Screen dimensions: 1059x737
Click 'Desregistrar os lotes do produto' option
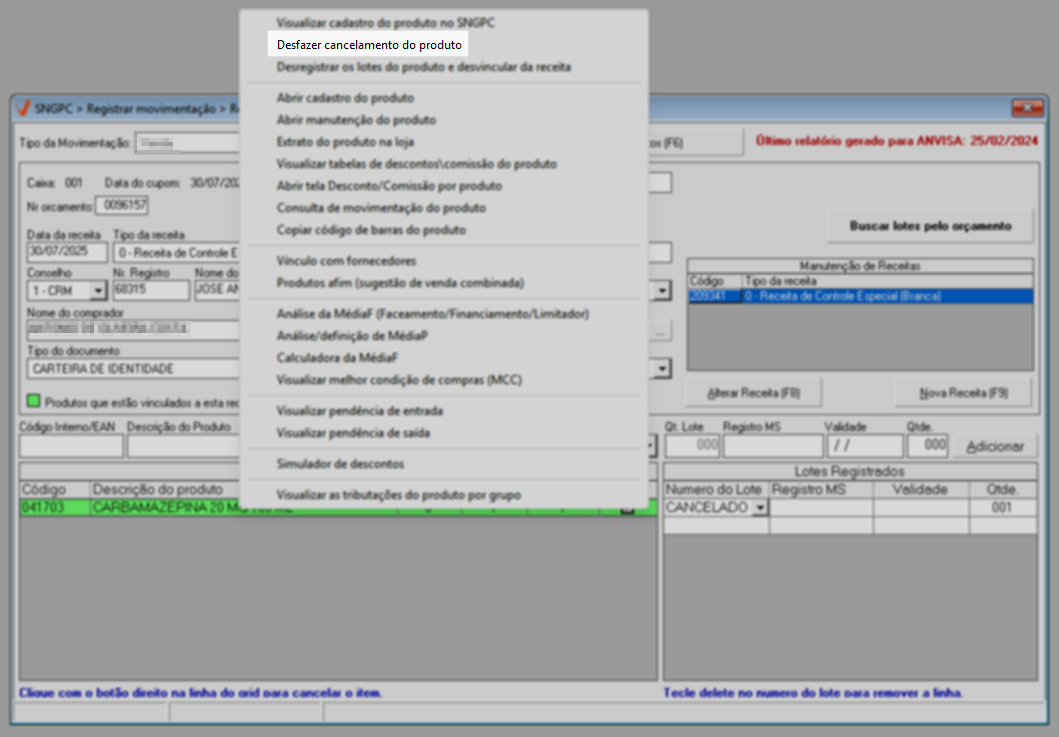pyautogui.click(x=423, y=67)
